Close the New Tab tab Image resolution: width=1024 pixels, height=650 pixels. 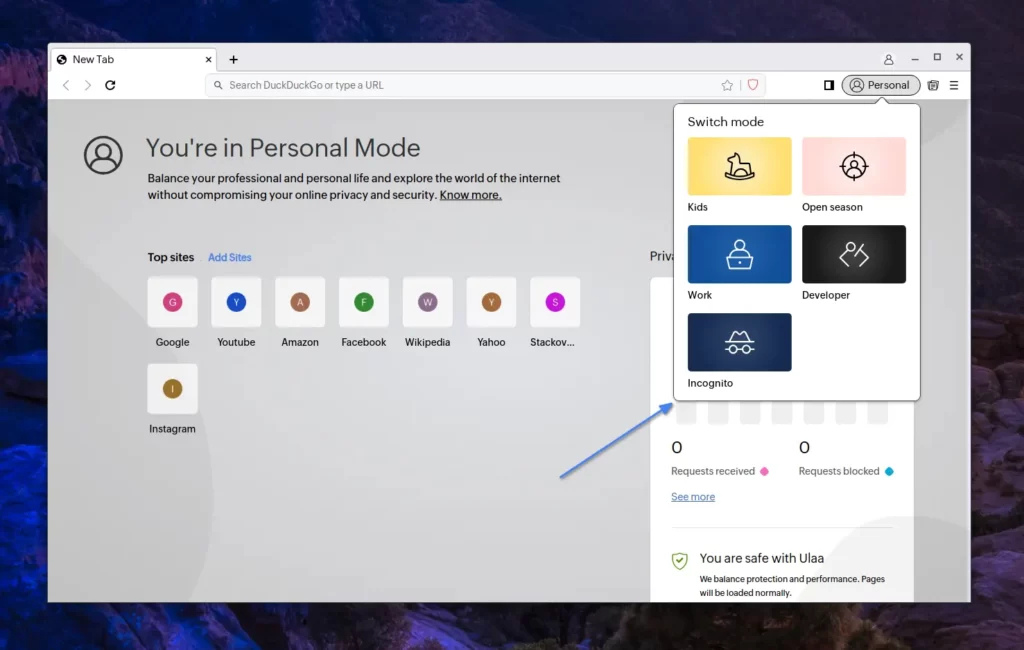(x=209, y=59)
